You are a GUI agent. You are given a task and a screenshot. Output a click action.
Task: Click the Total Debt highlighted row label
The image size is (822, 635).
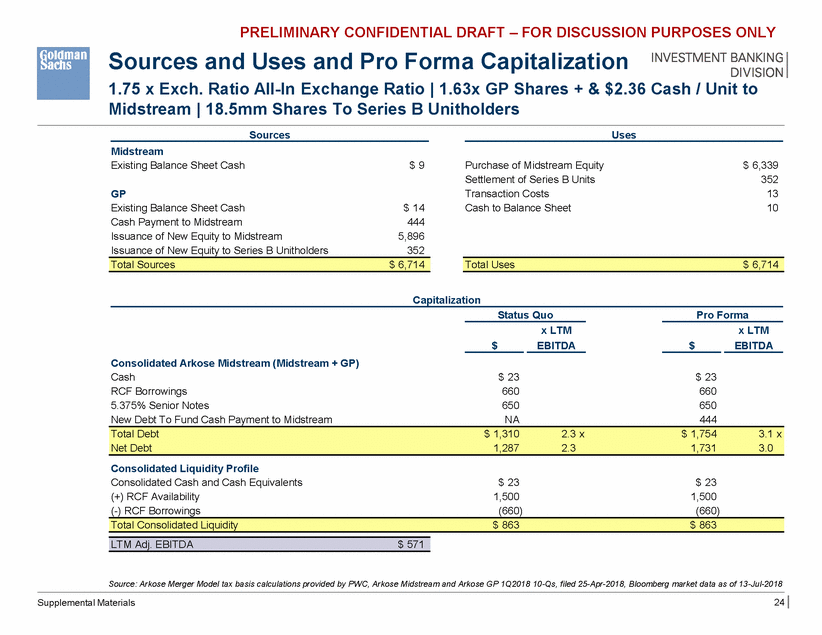coord(134,435)
